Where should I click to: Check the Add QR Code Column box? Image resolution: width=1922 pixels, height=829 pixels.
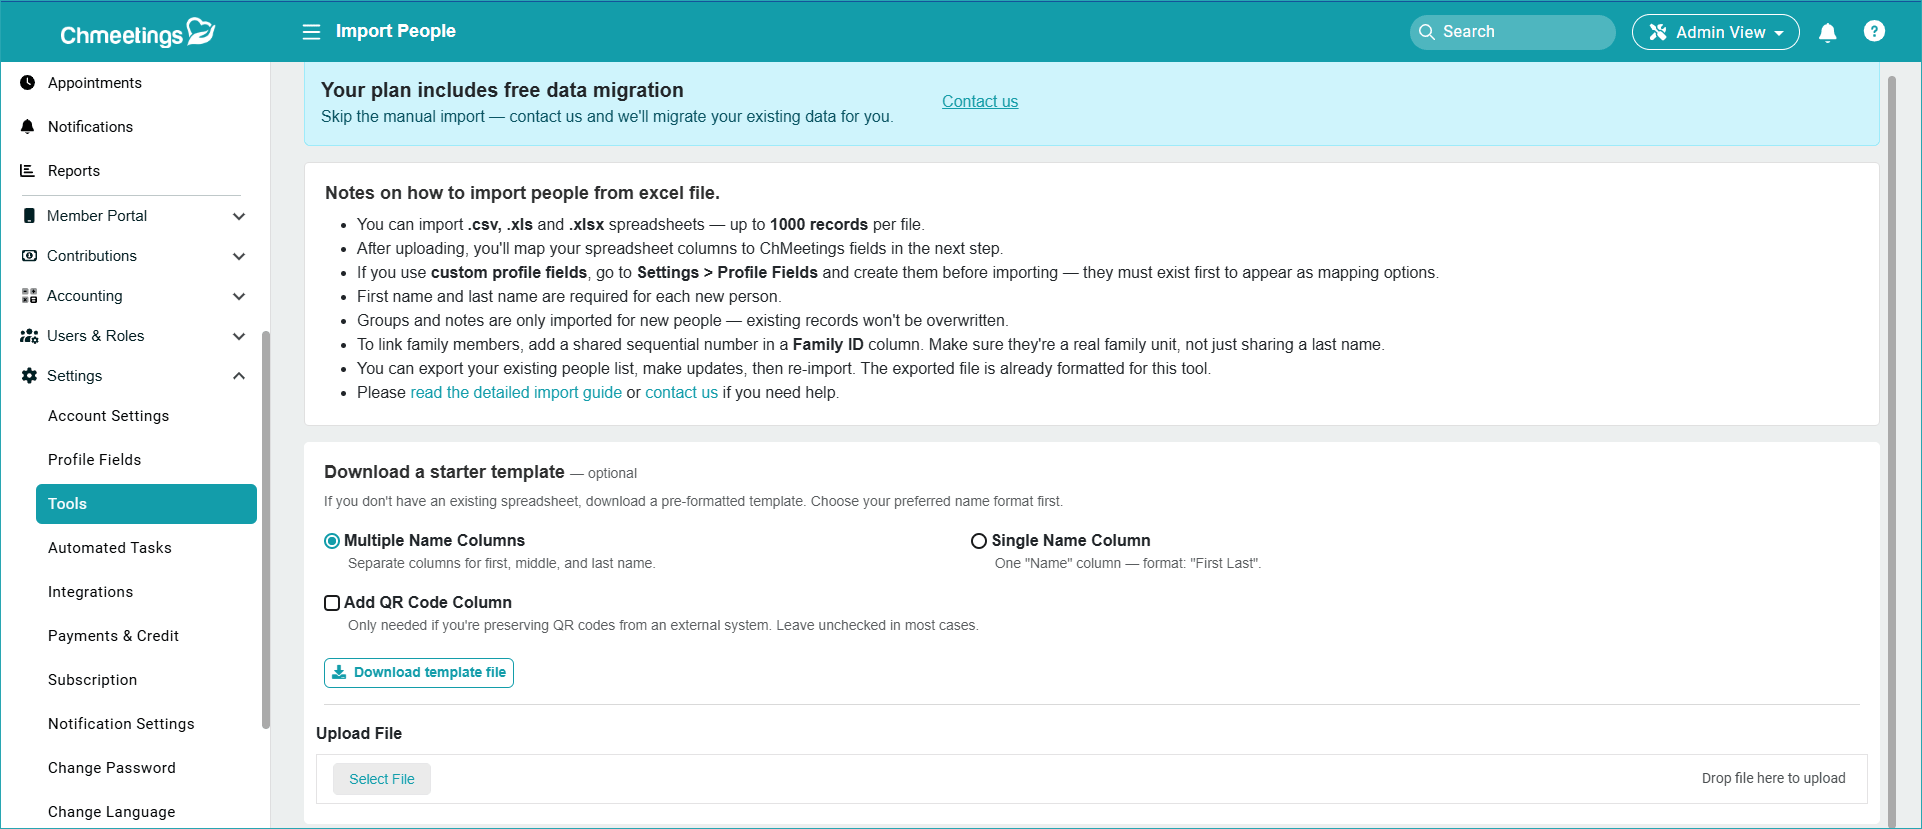(x=332, y=603)
